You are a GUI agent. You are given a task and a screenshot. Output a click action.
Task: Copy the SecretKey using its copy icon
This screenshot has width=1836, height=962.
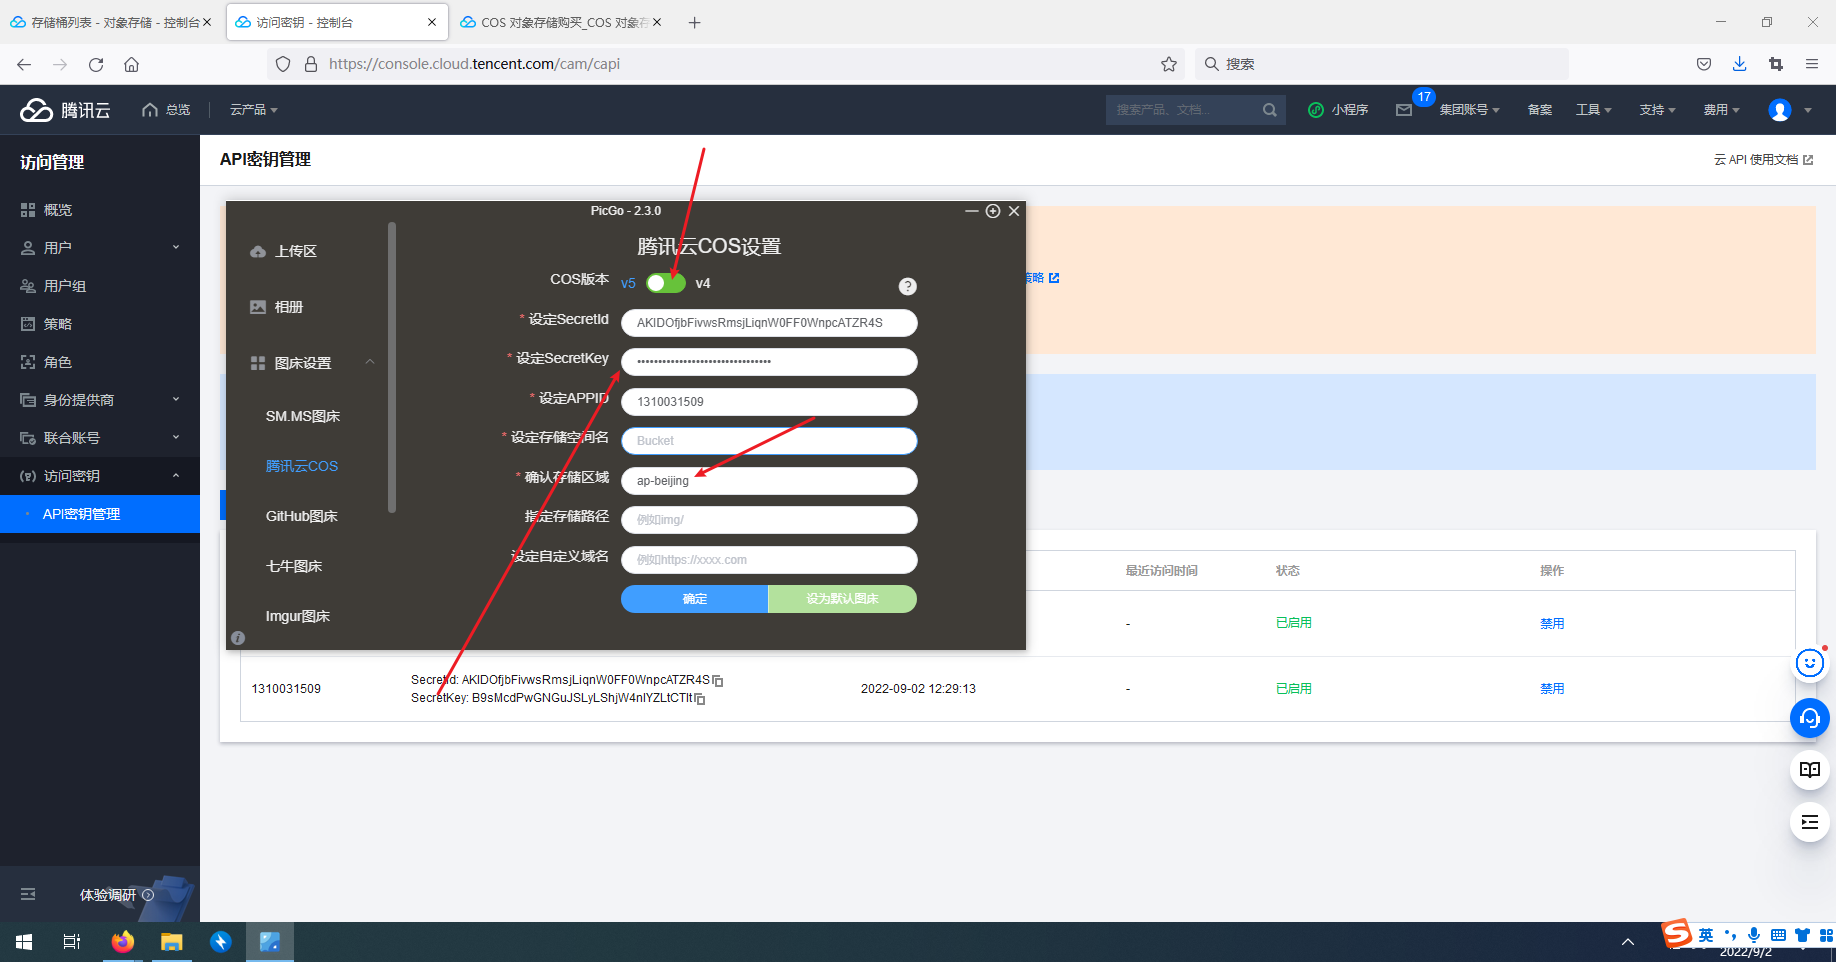[x=700, y=699]
